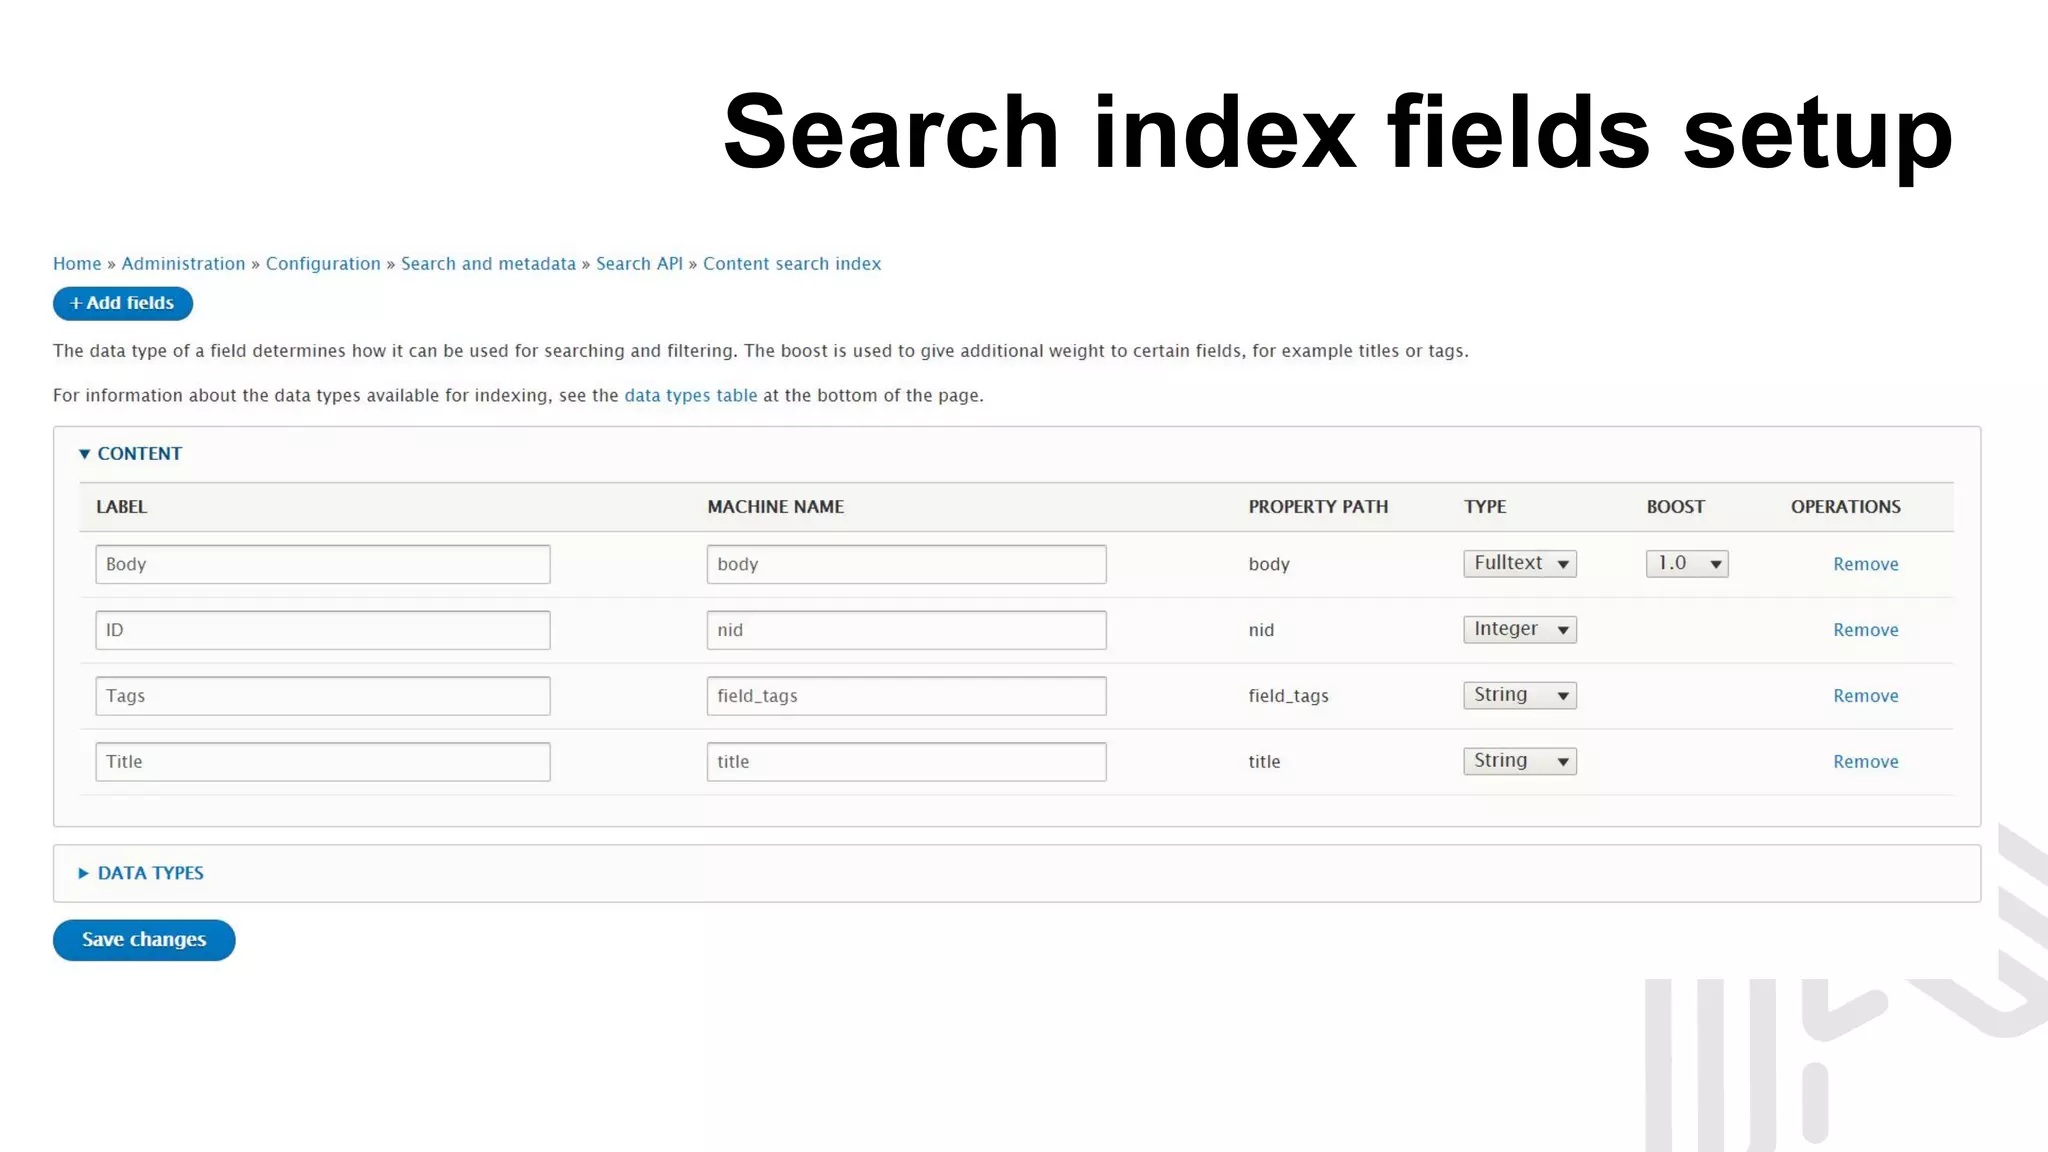Remove the nid field row
The image size is (2048, 1152).
[1865, 630]
